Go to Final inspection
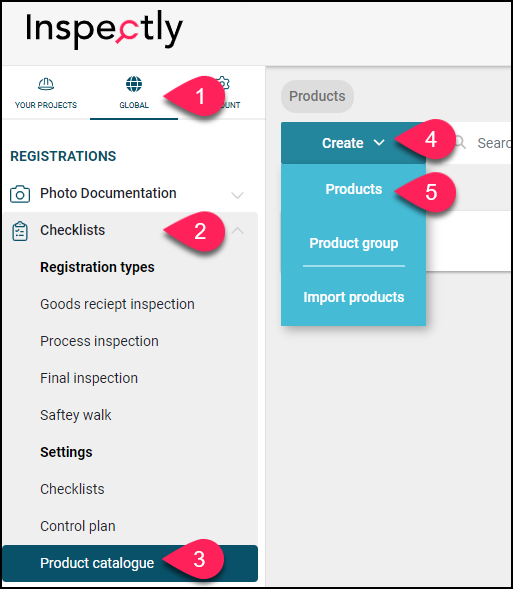 pos(89,378)
